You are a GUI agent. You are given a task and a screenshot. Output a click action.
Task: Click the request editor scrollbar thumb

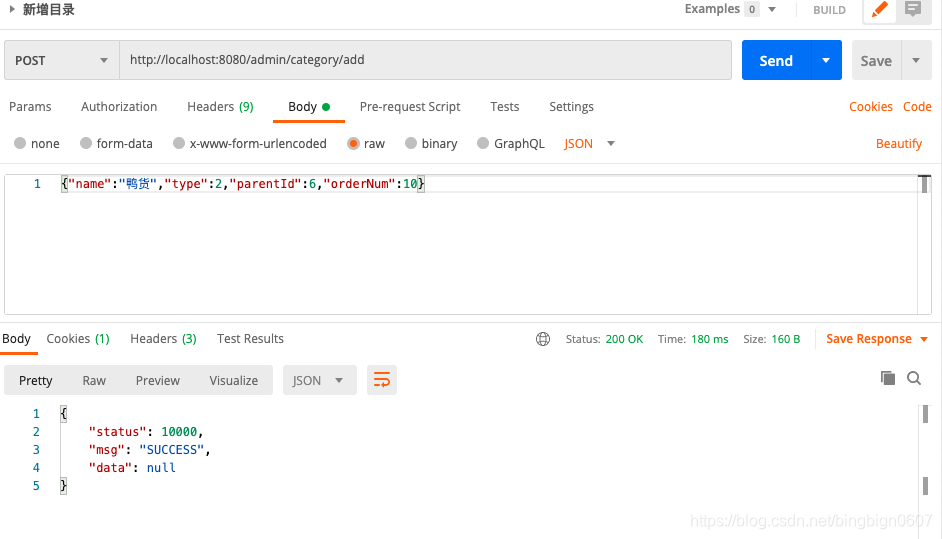pos(924,184)
